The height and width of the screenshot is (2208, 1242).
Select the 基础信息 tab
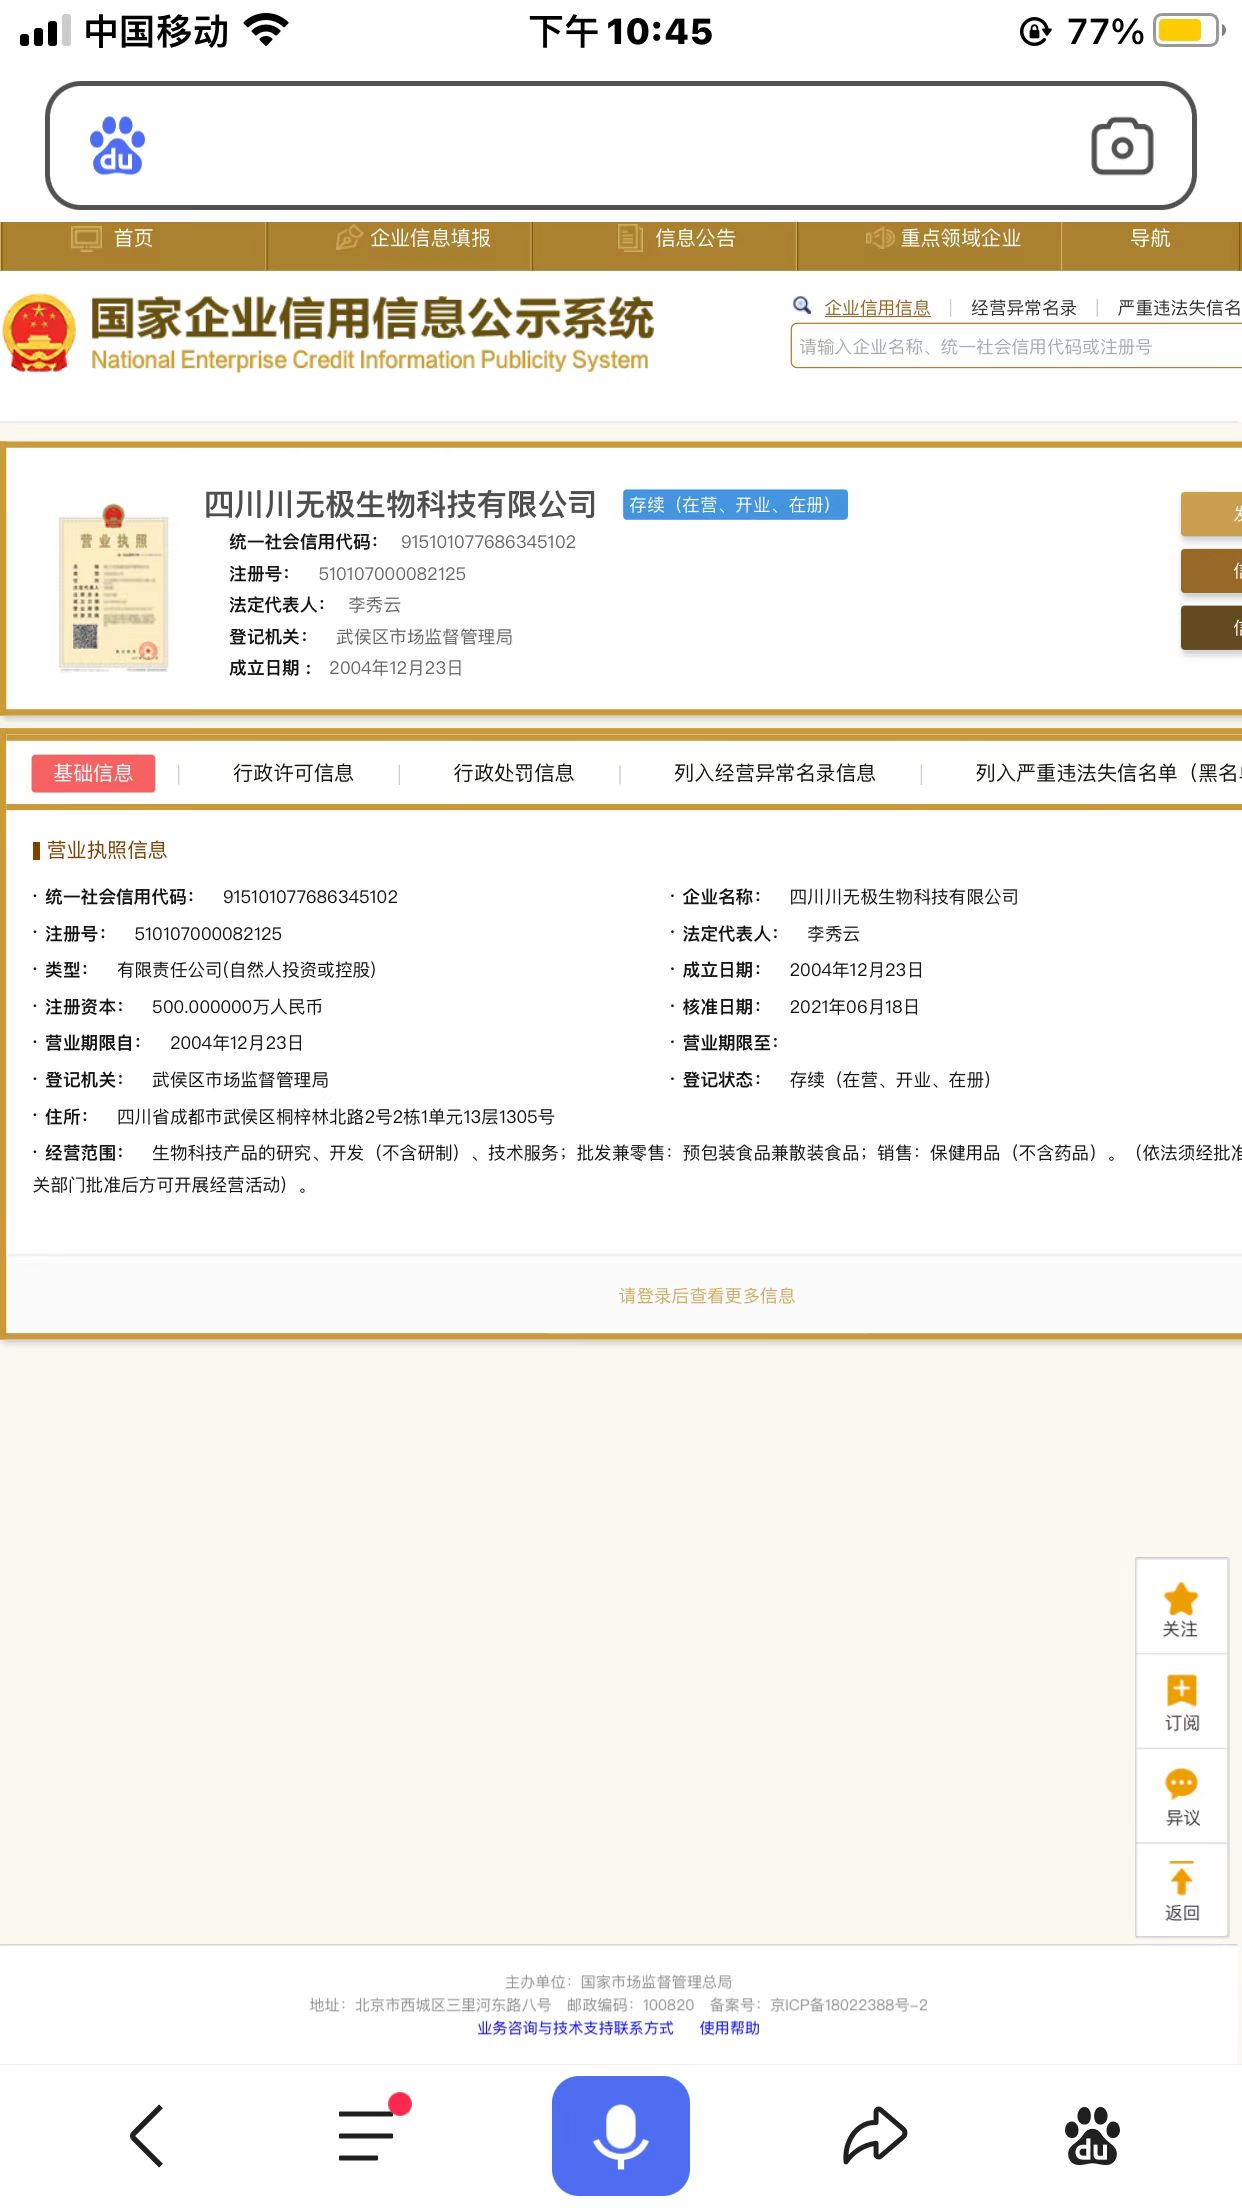click(93, 773)
